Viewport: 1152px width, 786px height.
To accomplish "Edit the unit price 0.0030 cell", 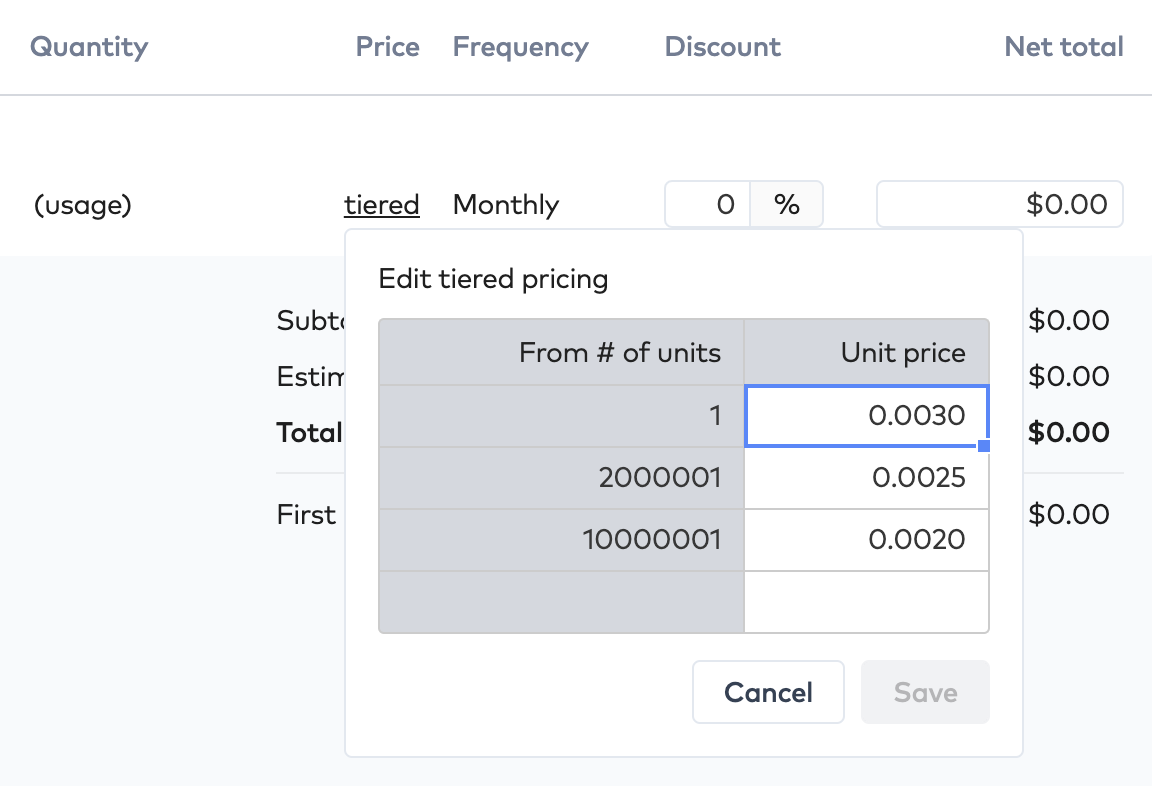I will click(866, 416).
